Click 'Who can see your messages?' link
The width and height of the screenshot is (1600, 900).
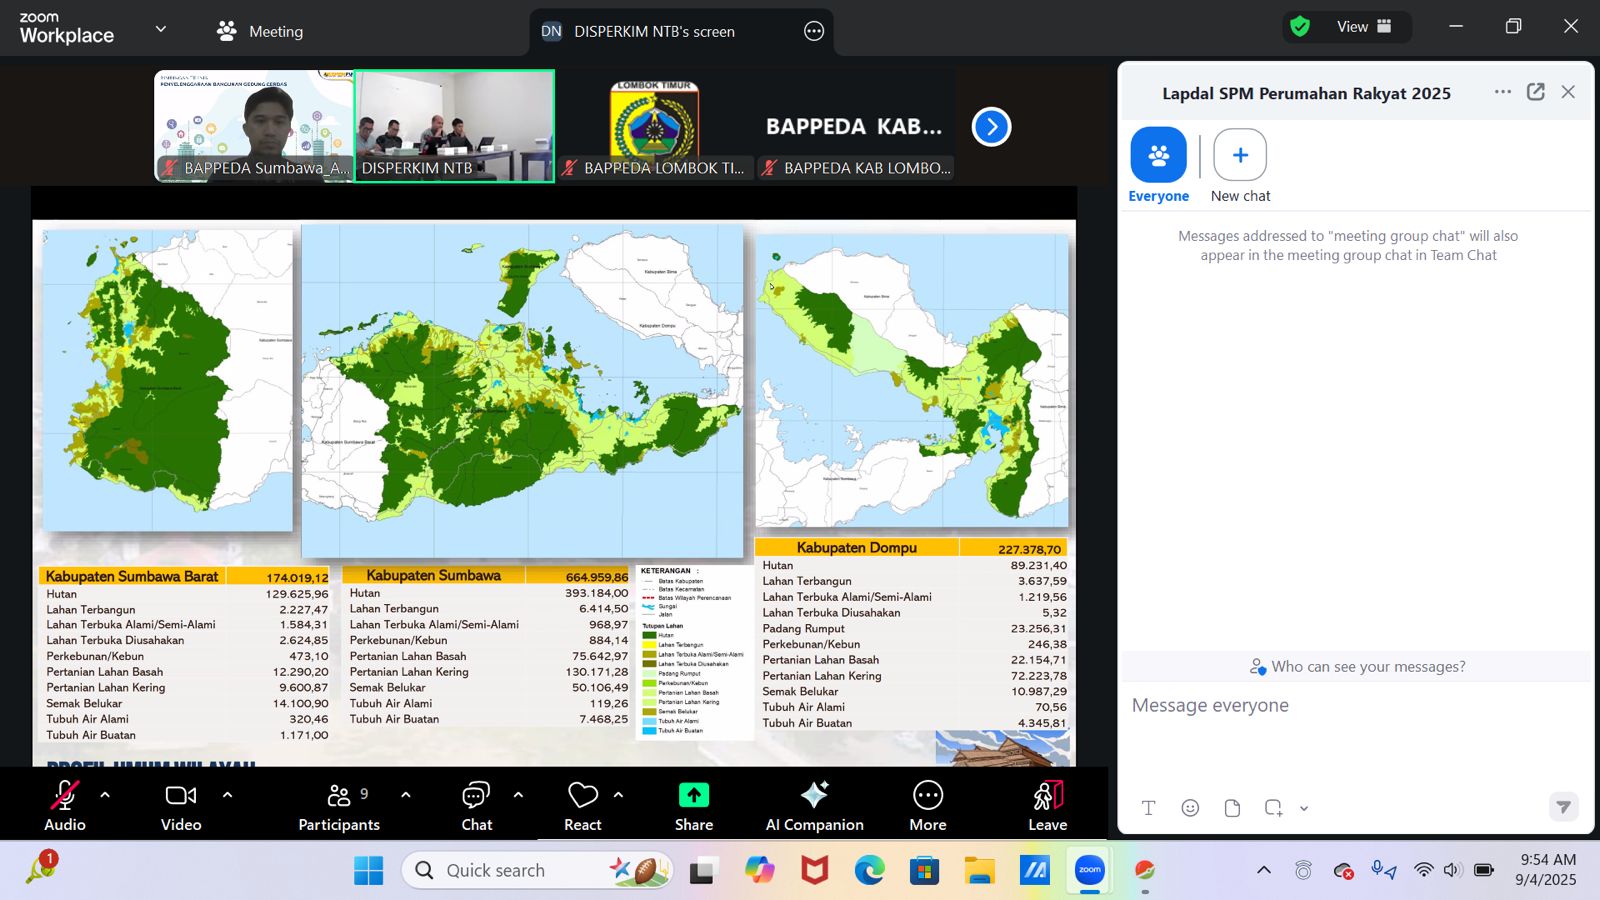pyautogui.click(x=1357, y=667)
